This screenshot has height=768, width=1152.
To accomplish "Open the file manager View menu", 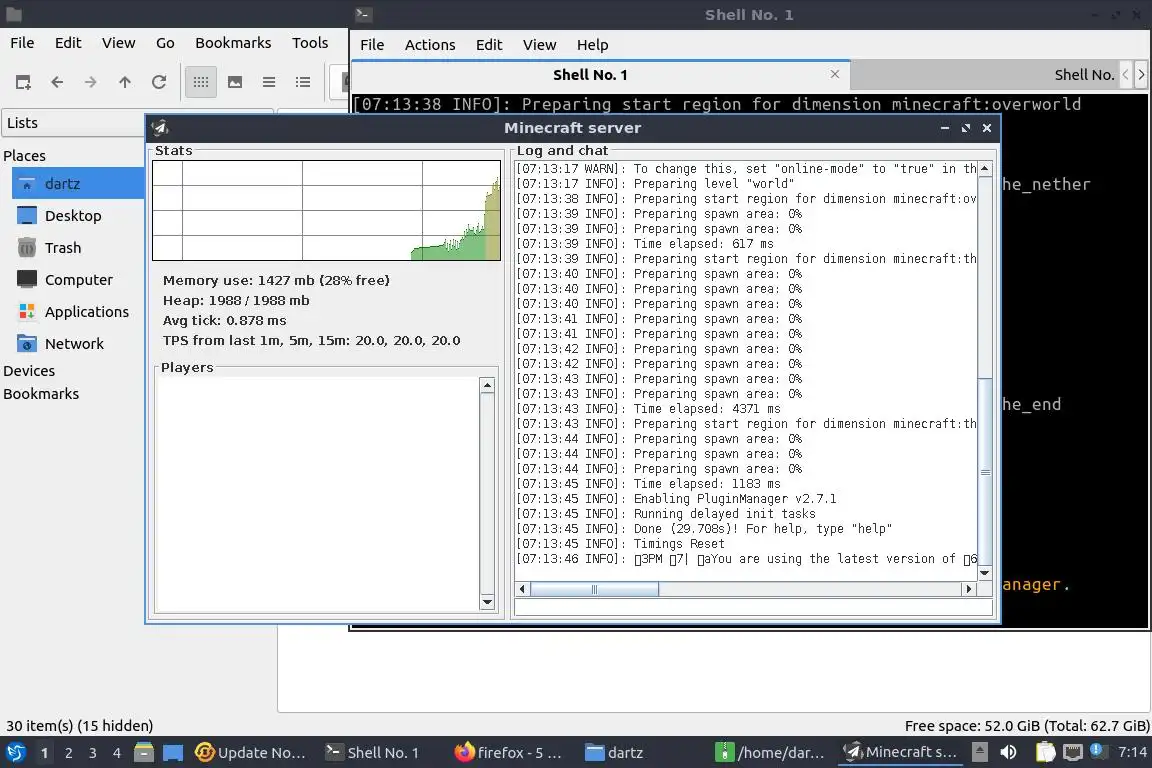I will point(118,43).
